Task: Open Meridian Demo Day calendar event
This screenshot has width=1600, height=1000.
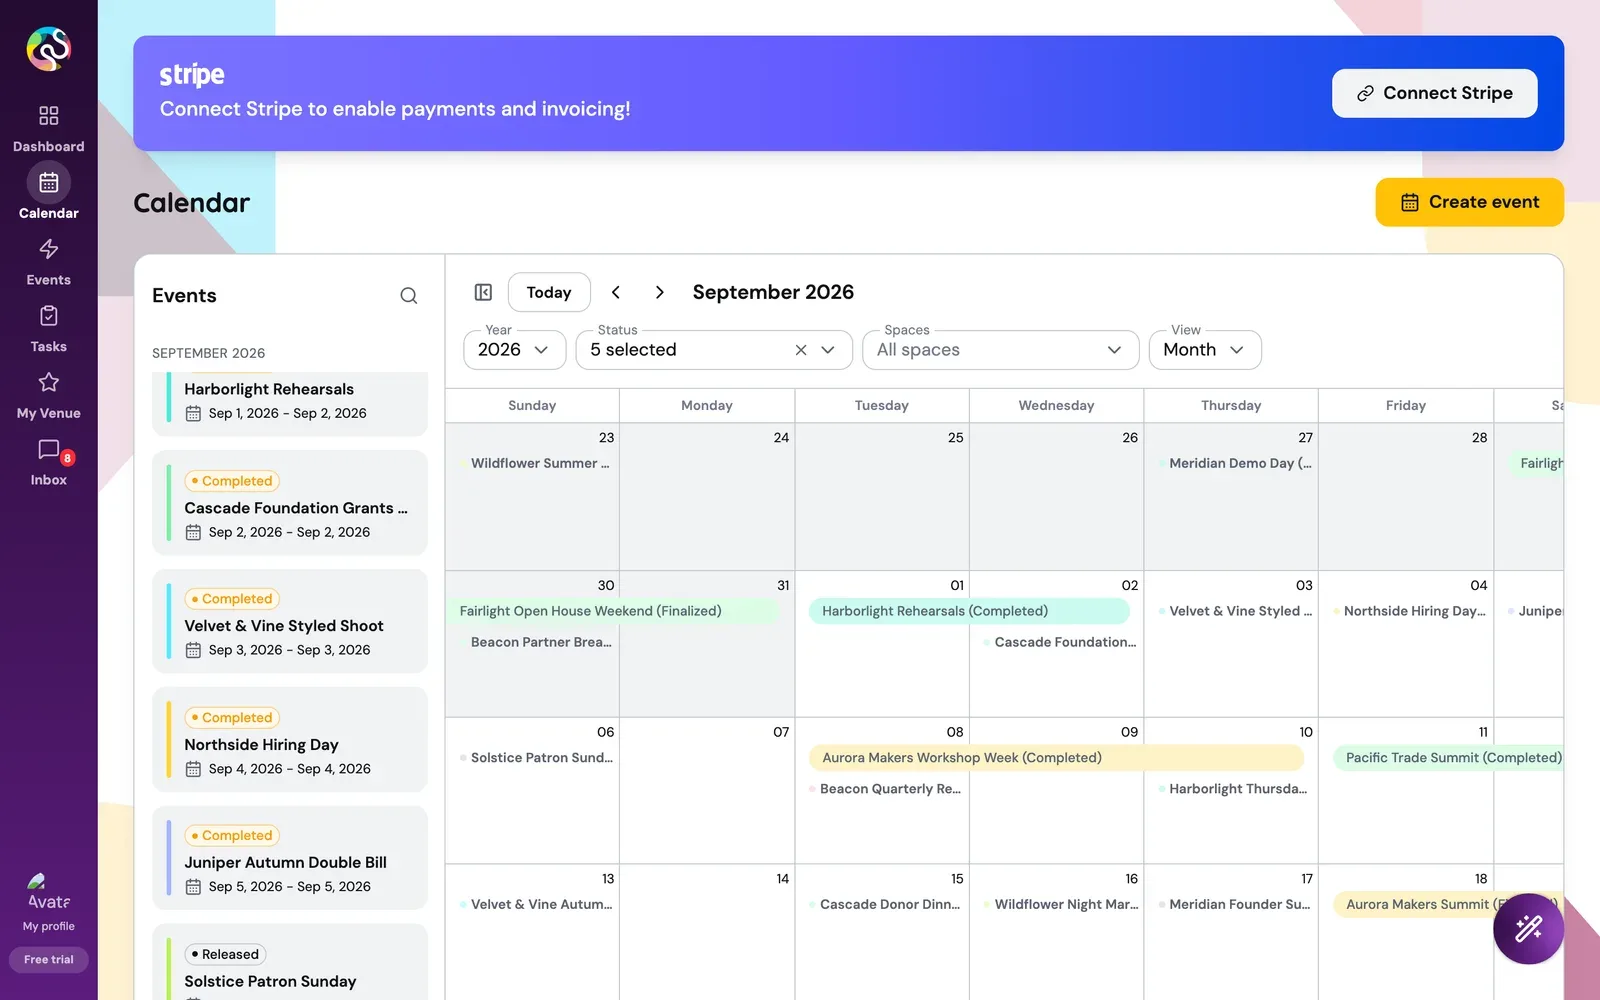Action: [x=1234, y=463]
